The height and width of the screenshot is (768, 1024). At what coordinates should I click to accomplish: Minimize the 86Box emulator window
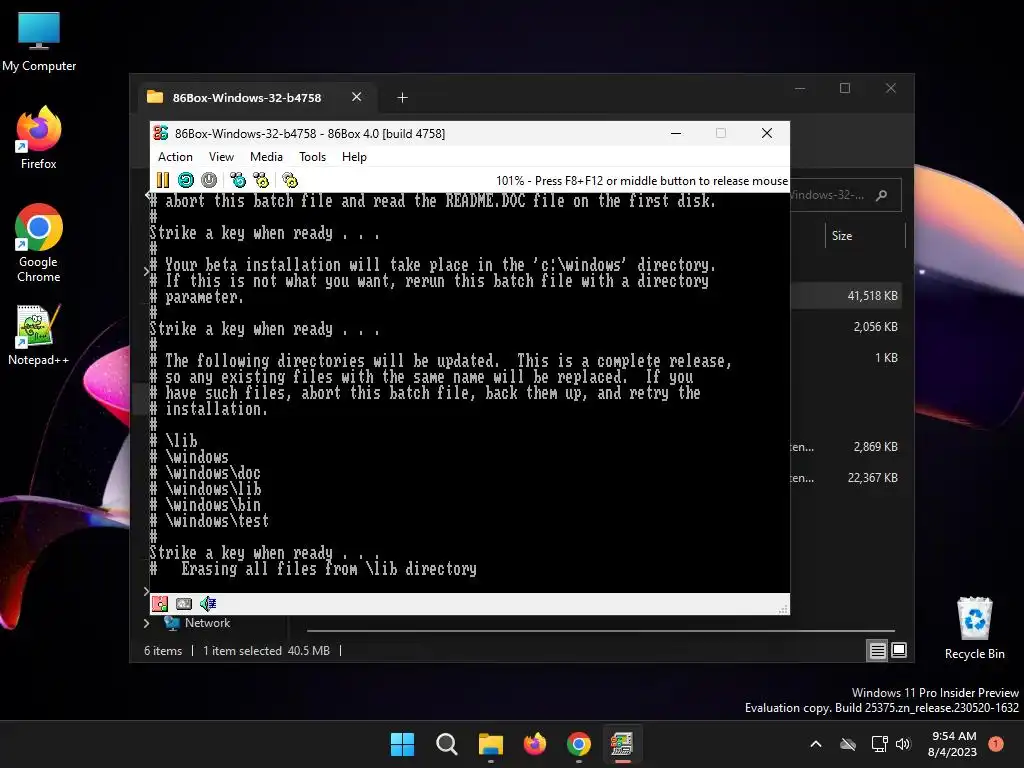tap(676, 133)
